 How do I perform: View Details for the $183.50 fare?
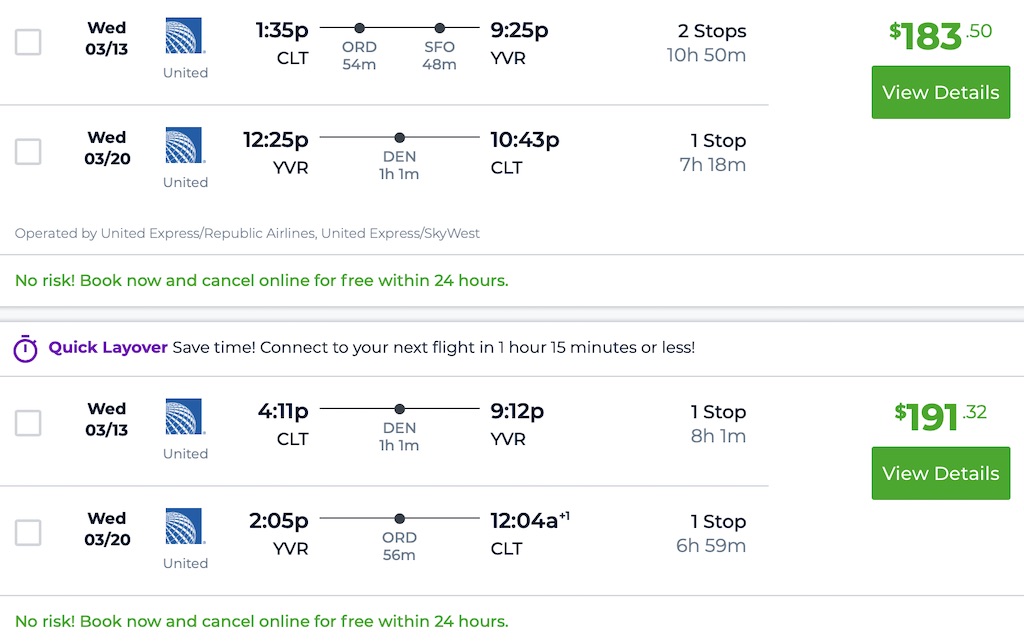click(x=940, y=92)
